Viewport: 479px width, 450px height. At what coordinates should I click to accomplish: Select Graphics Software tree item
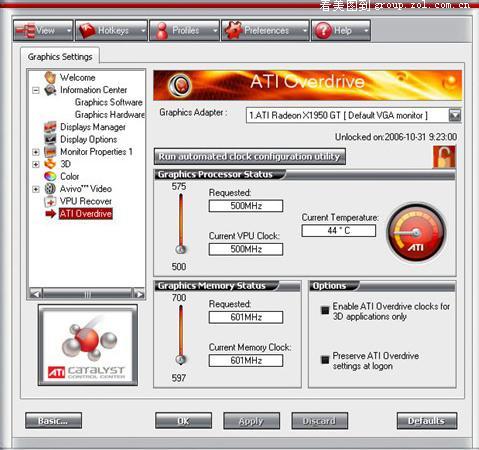(x=109, y=102)
